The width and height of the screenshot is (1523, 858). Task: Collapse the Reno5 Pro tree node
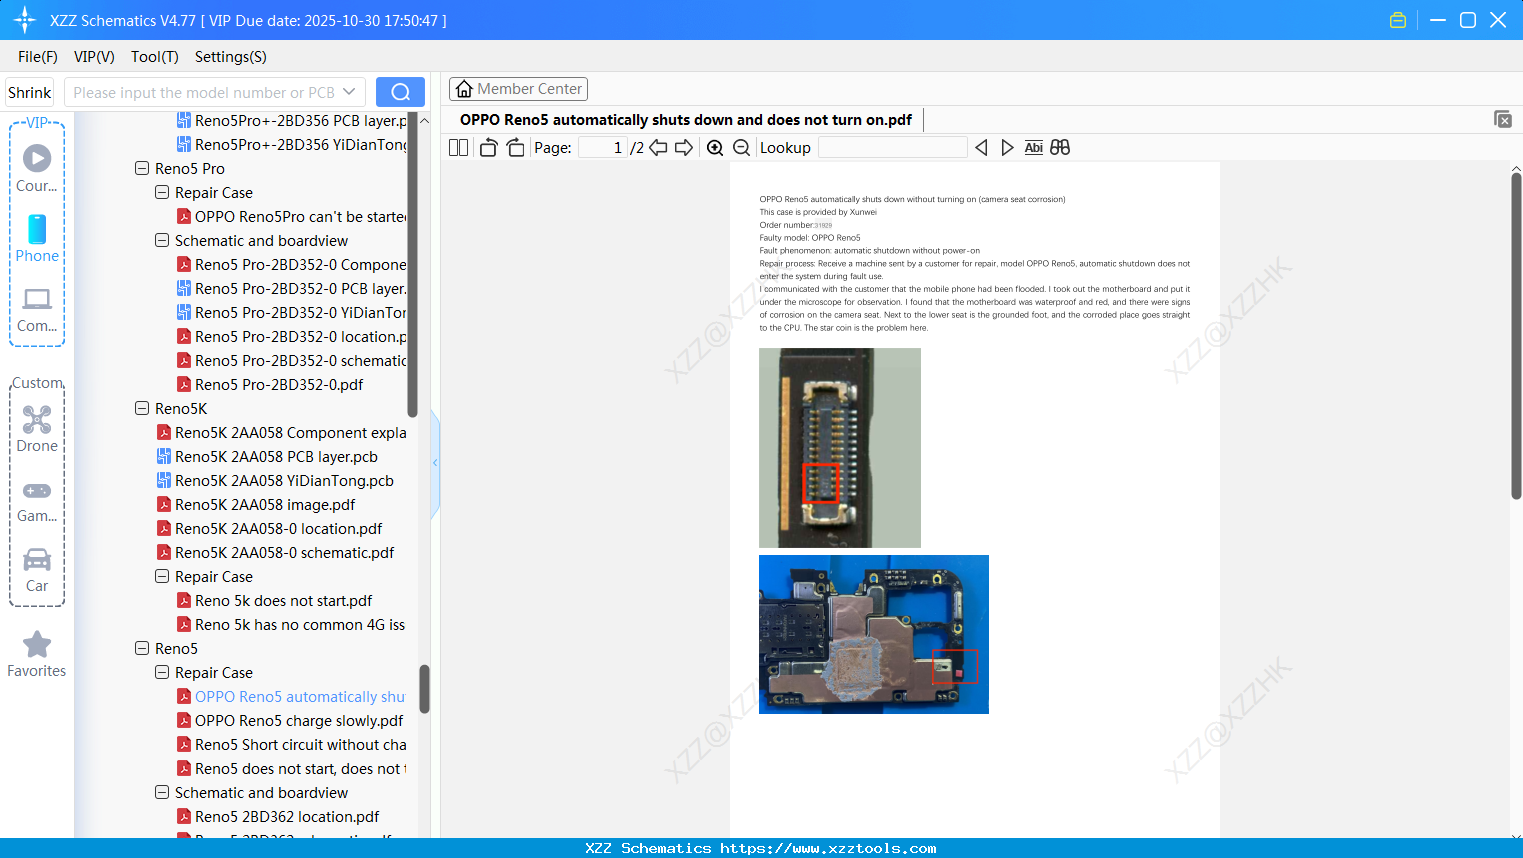click(x=142, y=169)
